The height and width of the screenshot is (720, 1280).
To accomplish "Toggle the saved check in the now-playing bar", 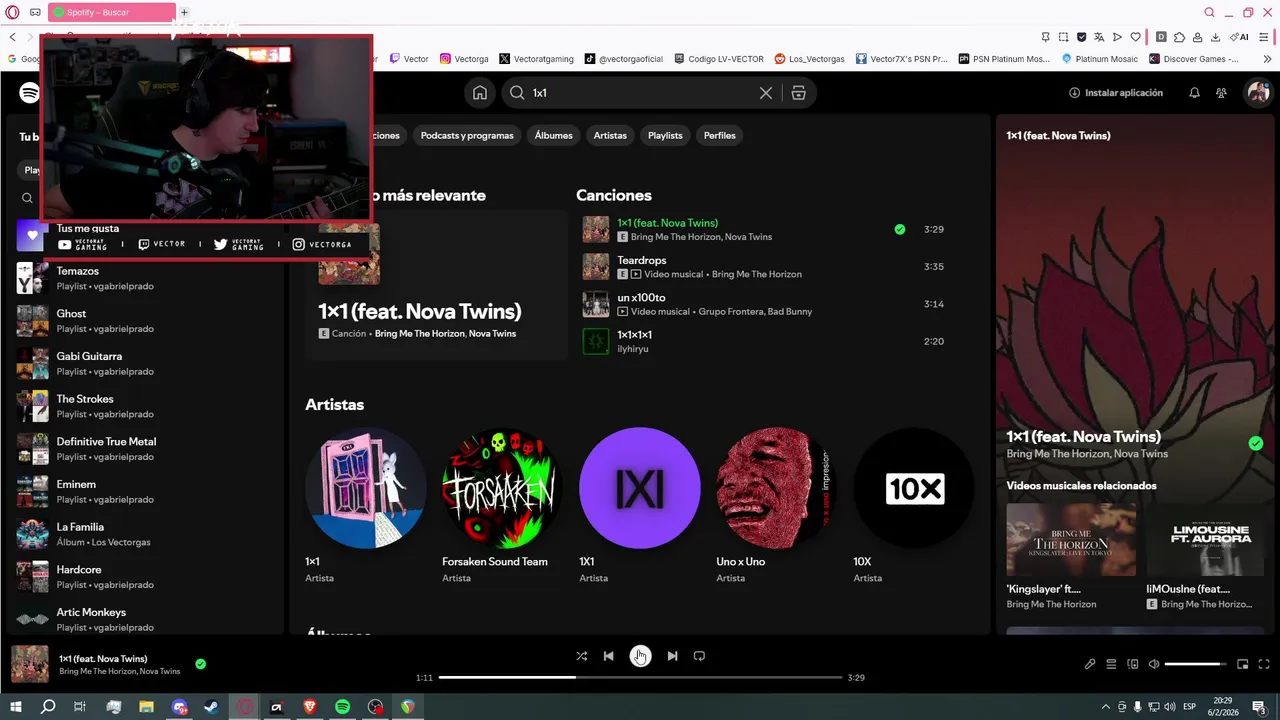I will click(201, 664).
